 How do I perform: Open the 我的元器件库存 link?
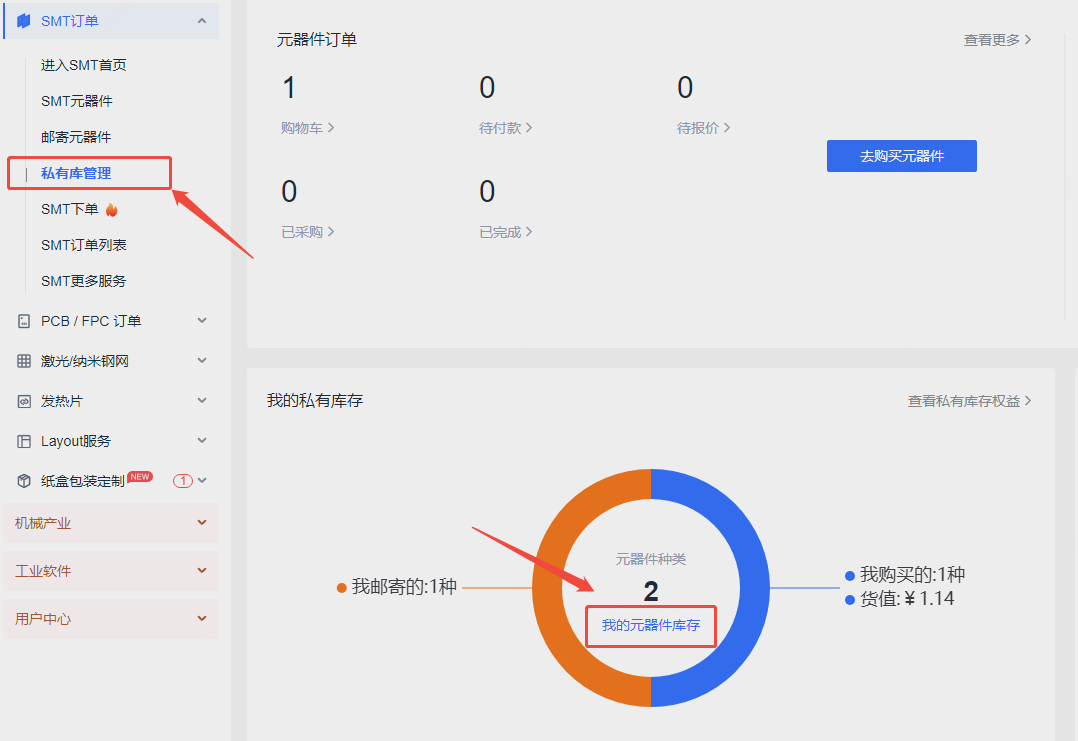(650, 626)
